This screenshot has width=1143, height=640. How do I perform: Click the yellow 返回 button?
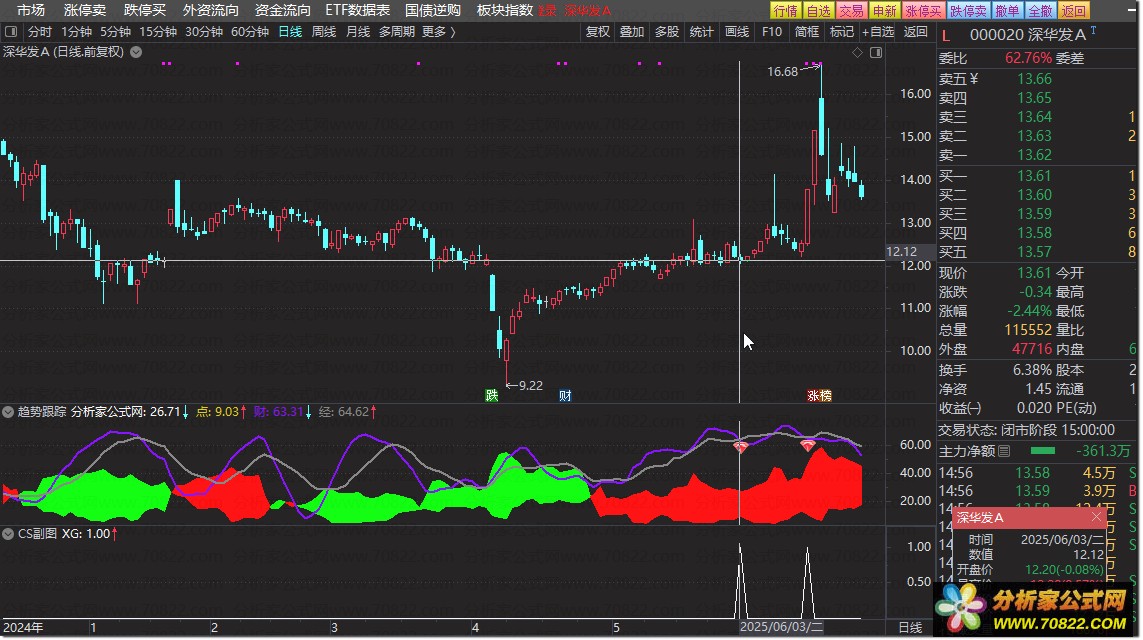coord(1073,10)
